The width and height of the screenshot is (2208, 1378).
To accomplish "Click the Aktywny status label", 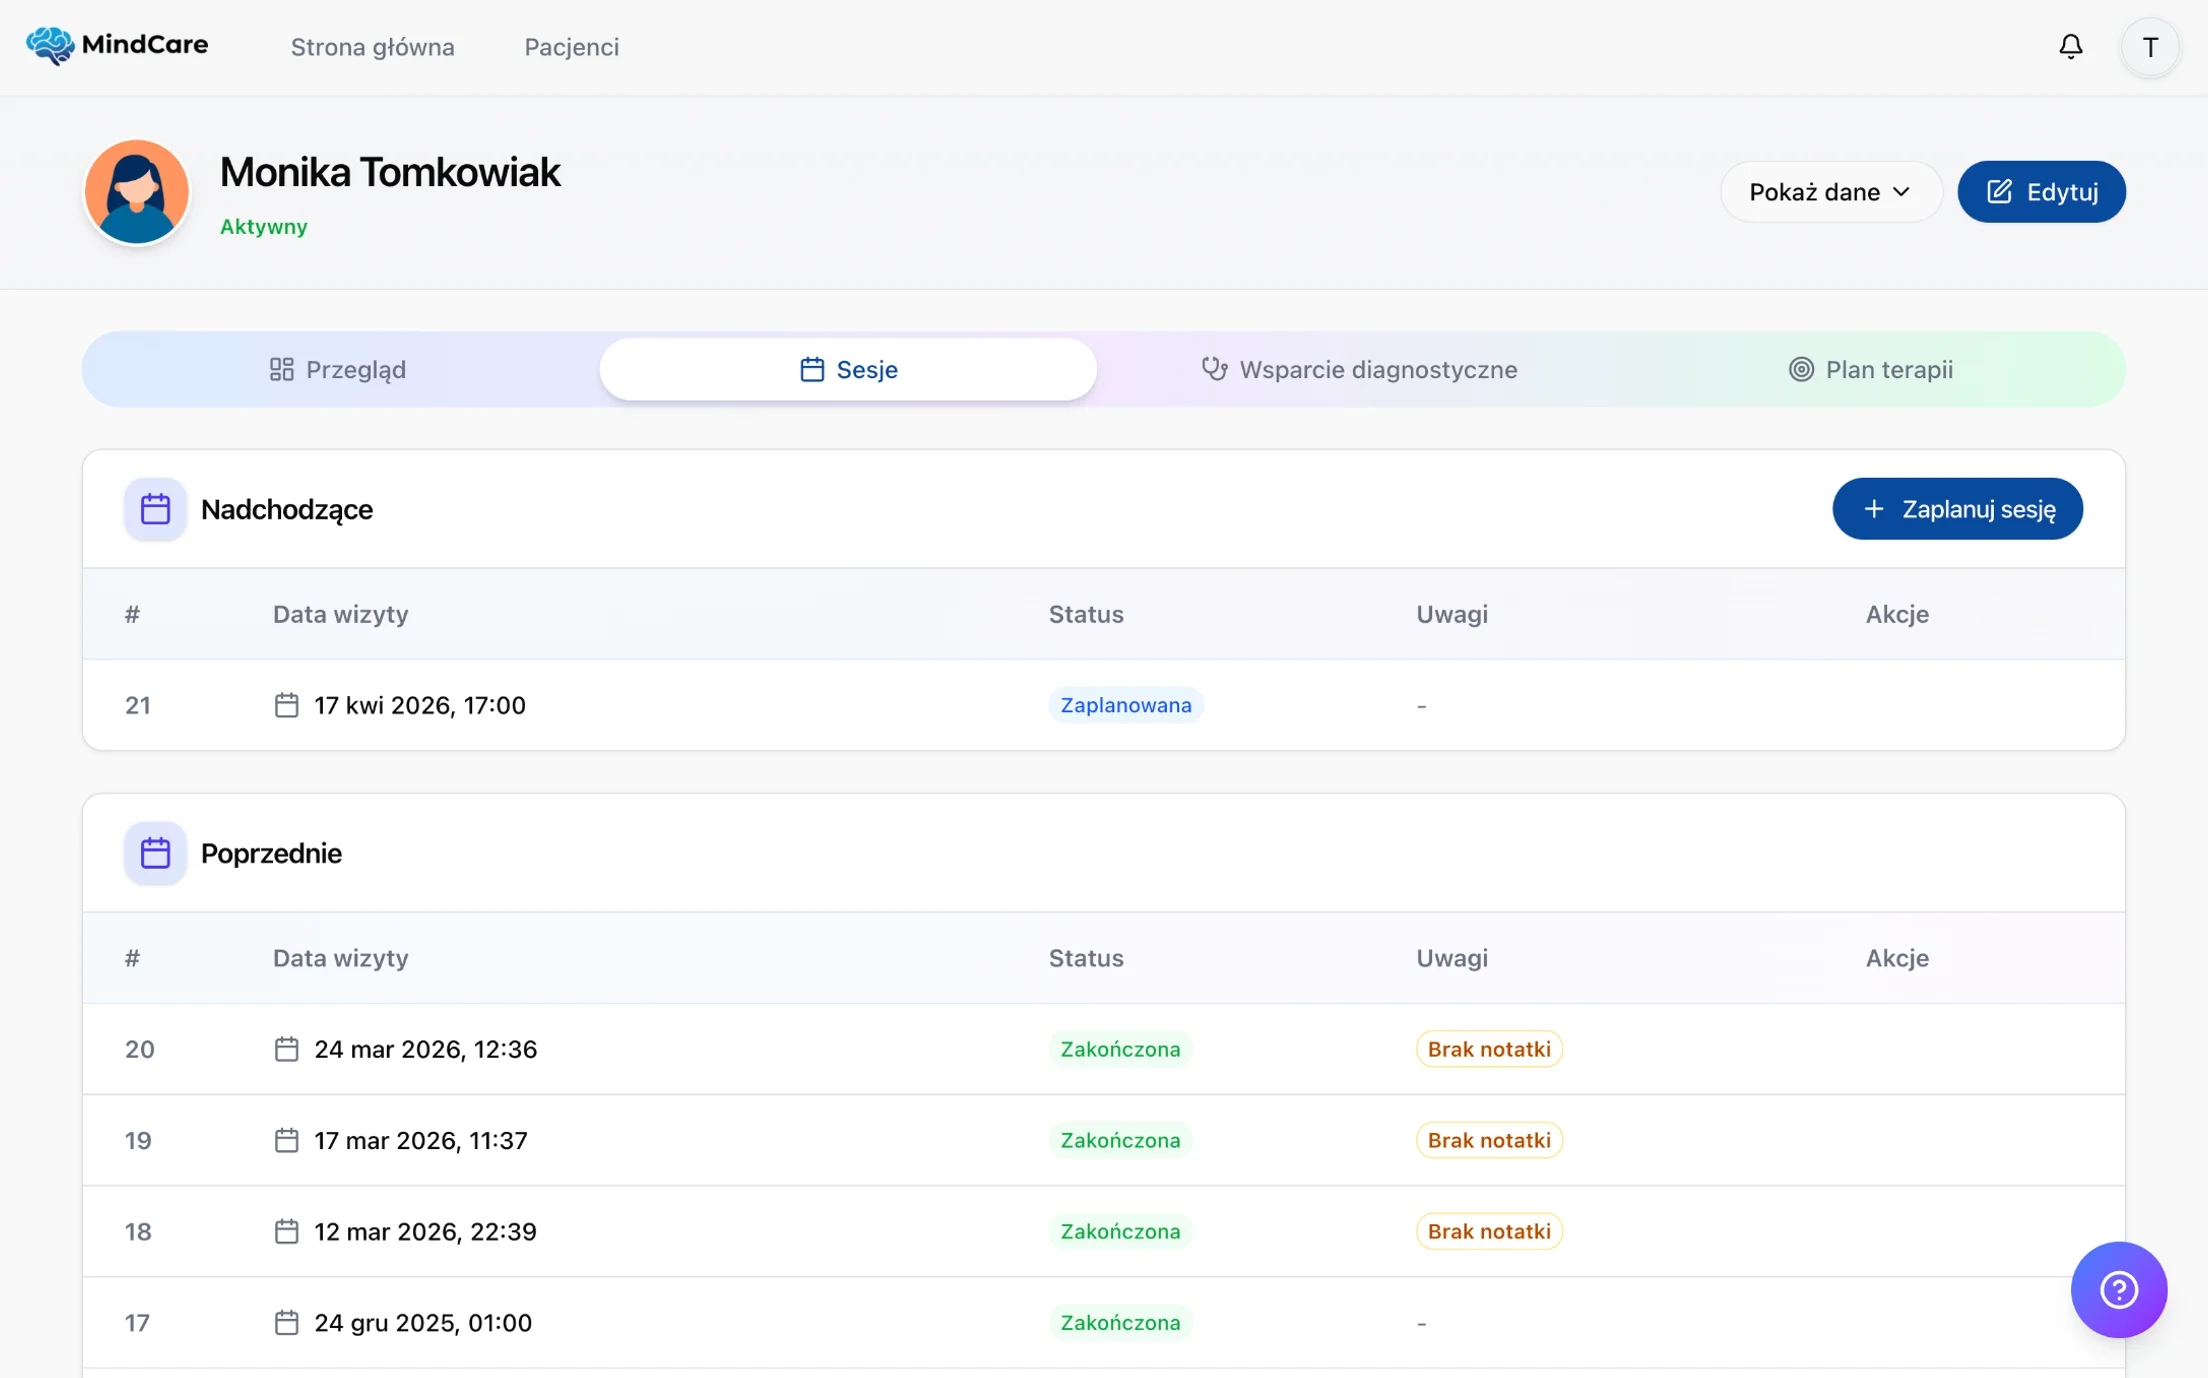I will tap(264, 226).
